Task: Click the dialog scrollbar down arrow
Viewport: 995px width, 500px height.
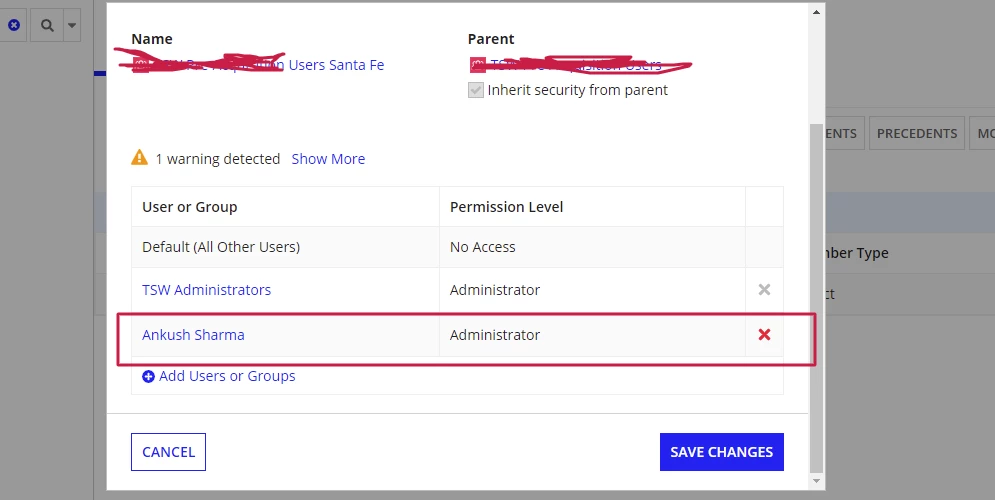Action: pyautogui.click(x=817, y=481)
